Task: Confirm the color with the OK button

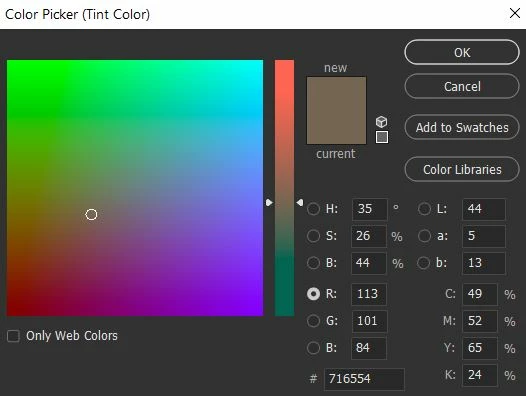Action: (462, 52)
